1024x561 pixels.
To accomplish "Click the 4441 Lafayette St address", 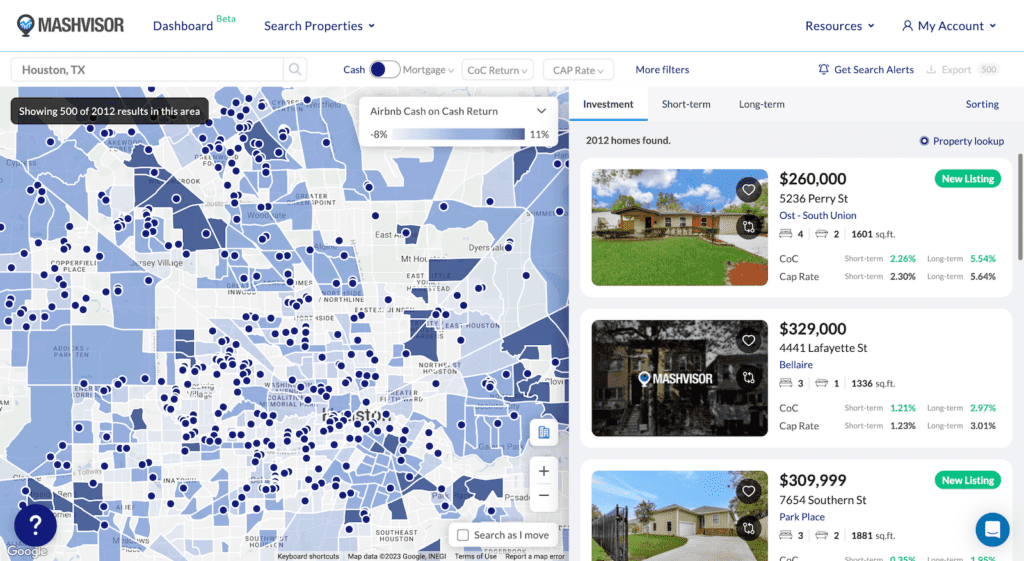I will pyautogui.click(x=823, y=347).
